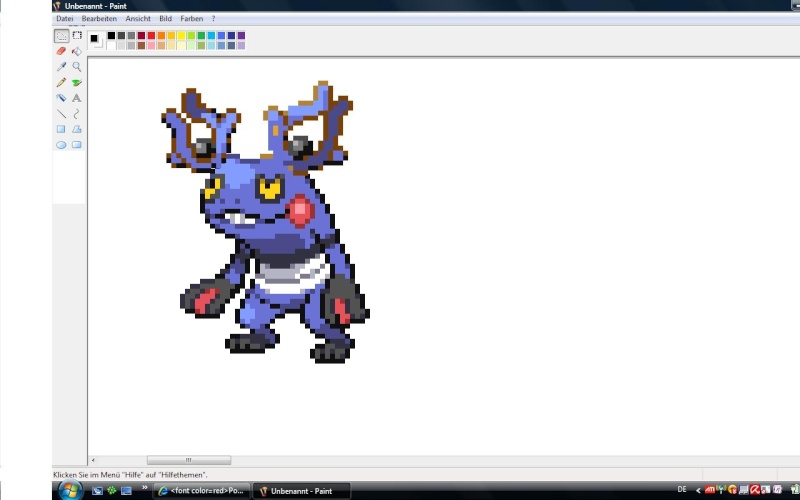Image resolution: width=800 pixels, height=500 pixels.
Task: Click the creature's yellow eye on canvas
Action: coord(270,188)
